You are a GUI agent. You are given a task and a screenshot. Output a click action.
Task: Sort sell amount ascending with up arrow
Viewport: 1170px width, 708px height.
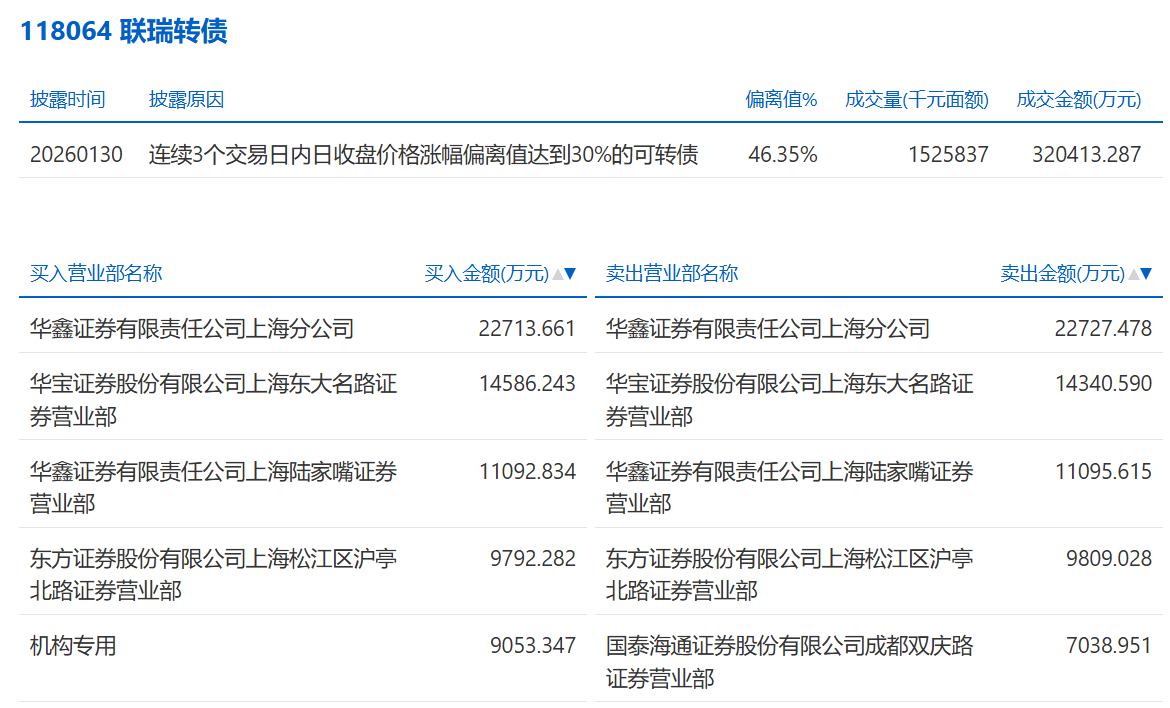click(1133, 274)
